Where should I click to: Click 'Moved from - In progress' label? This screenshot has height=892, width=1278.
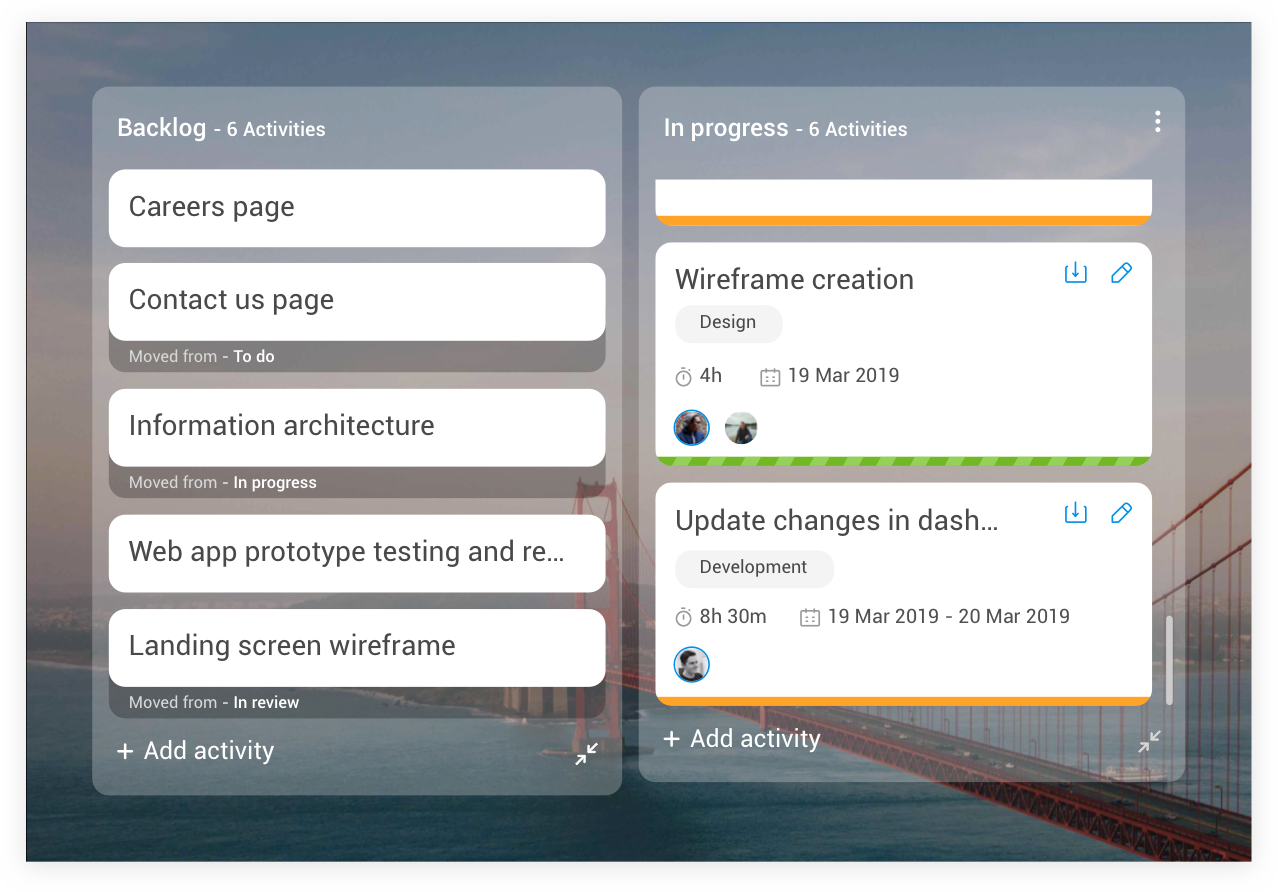click(x=223, y=482)
